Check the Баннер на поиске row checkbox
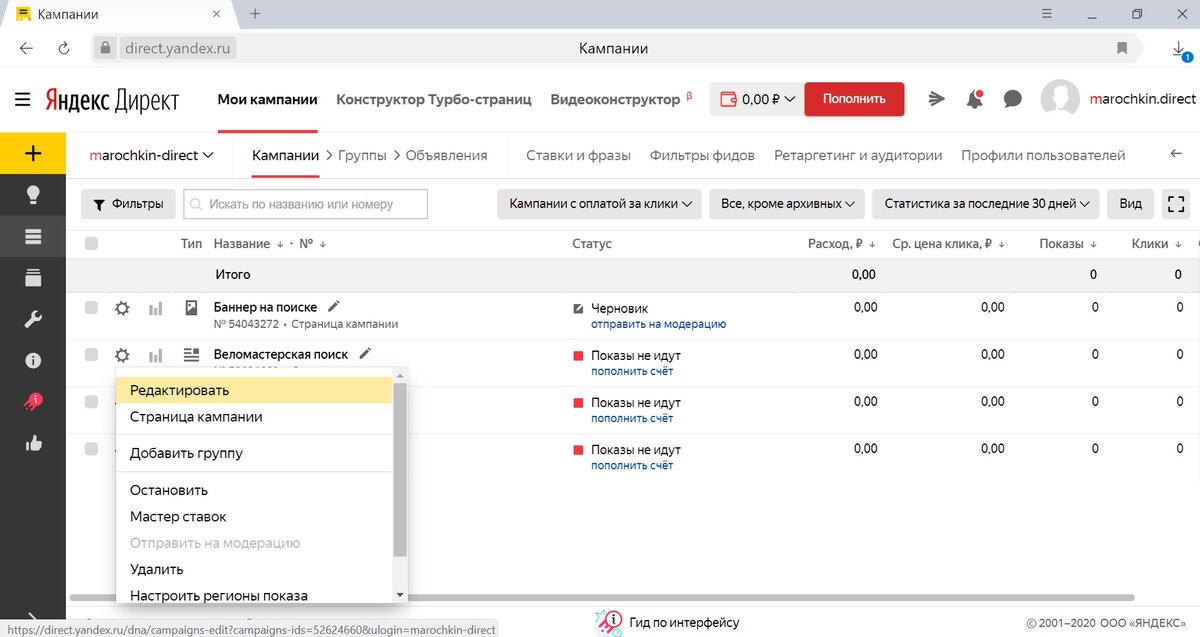Image resolution: width=1200 pixels, height=637 pixels. (92, 308)
